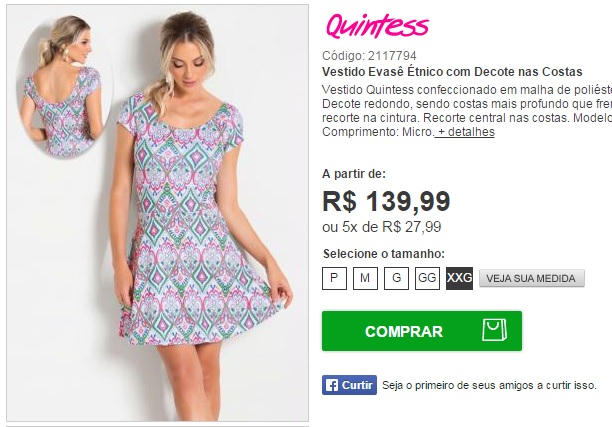This screenshot has width=612, height=427.
Task: Open the Veja Sua Medida size guide
Action: (x=532, y=278)
